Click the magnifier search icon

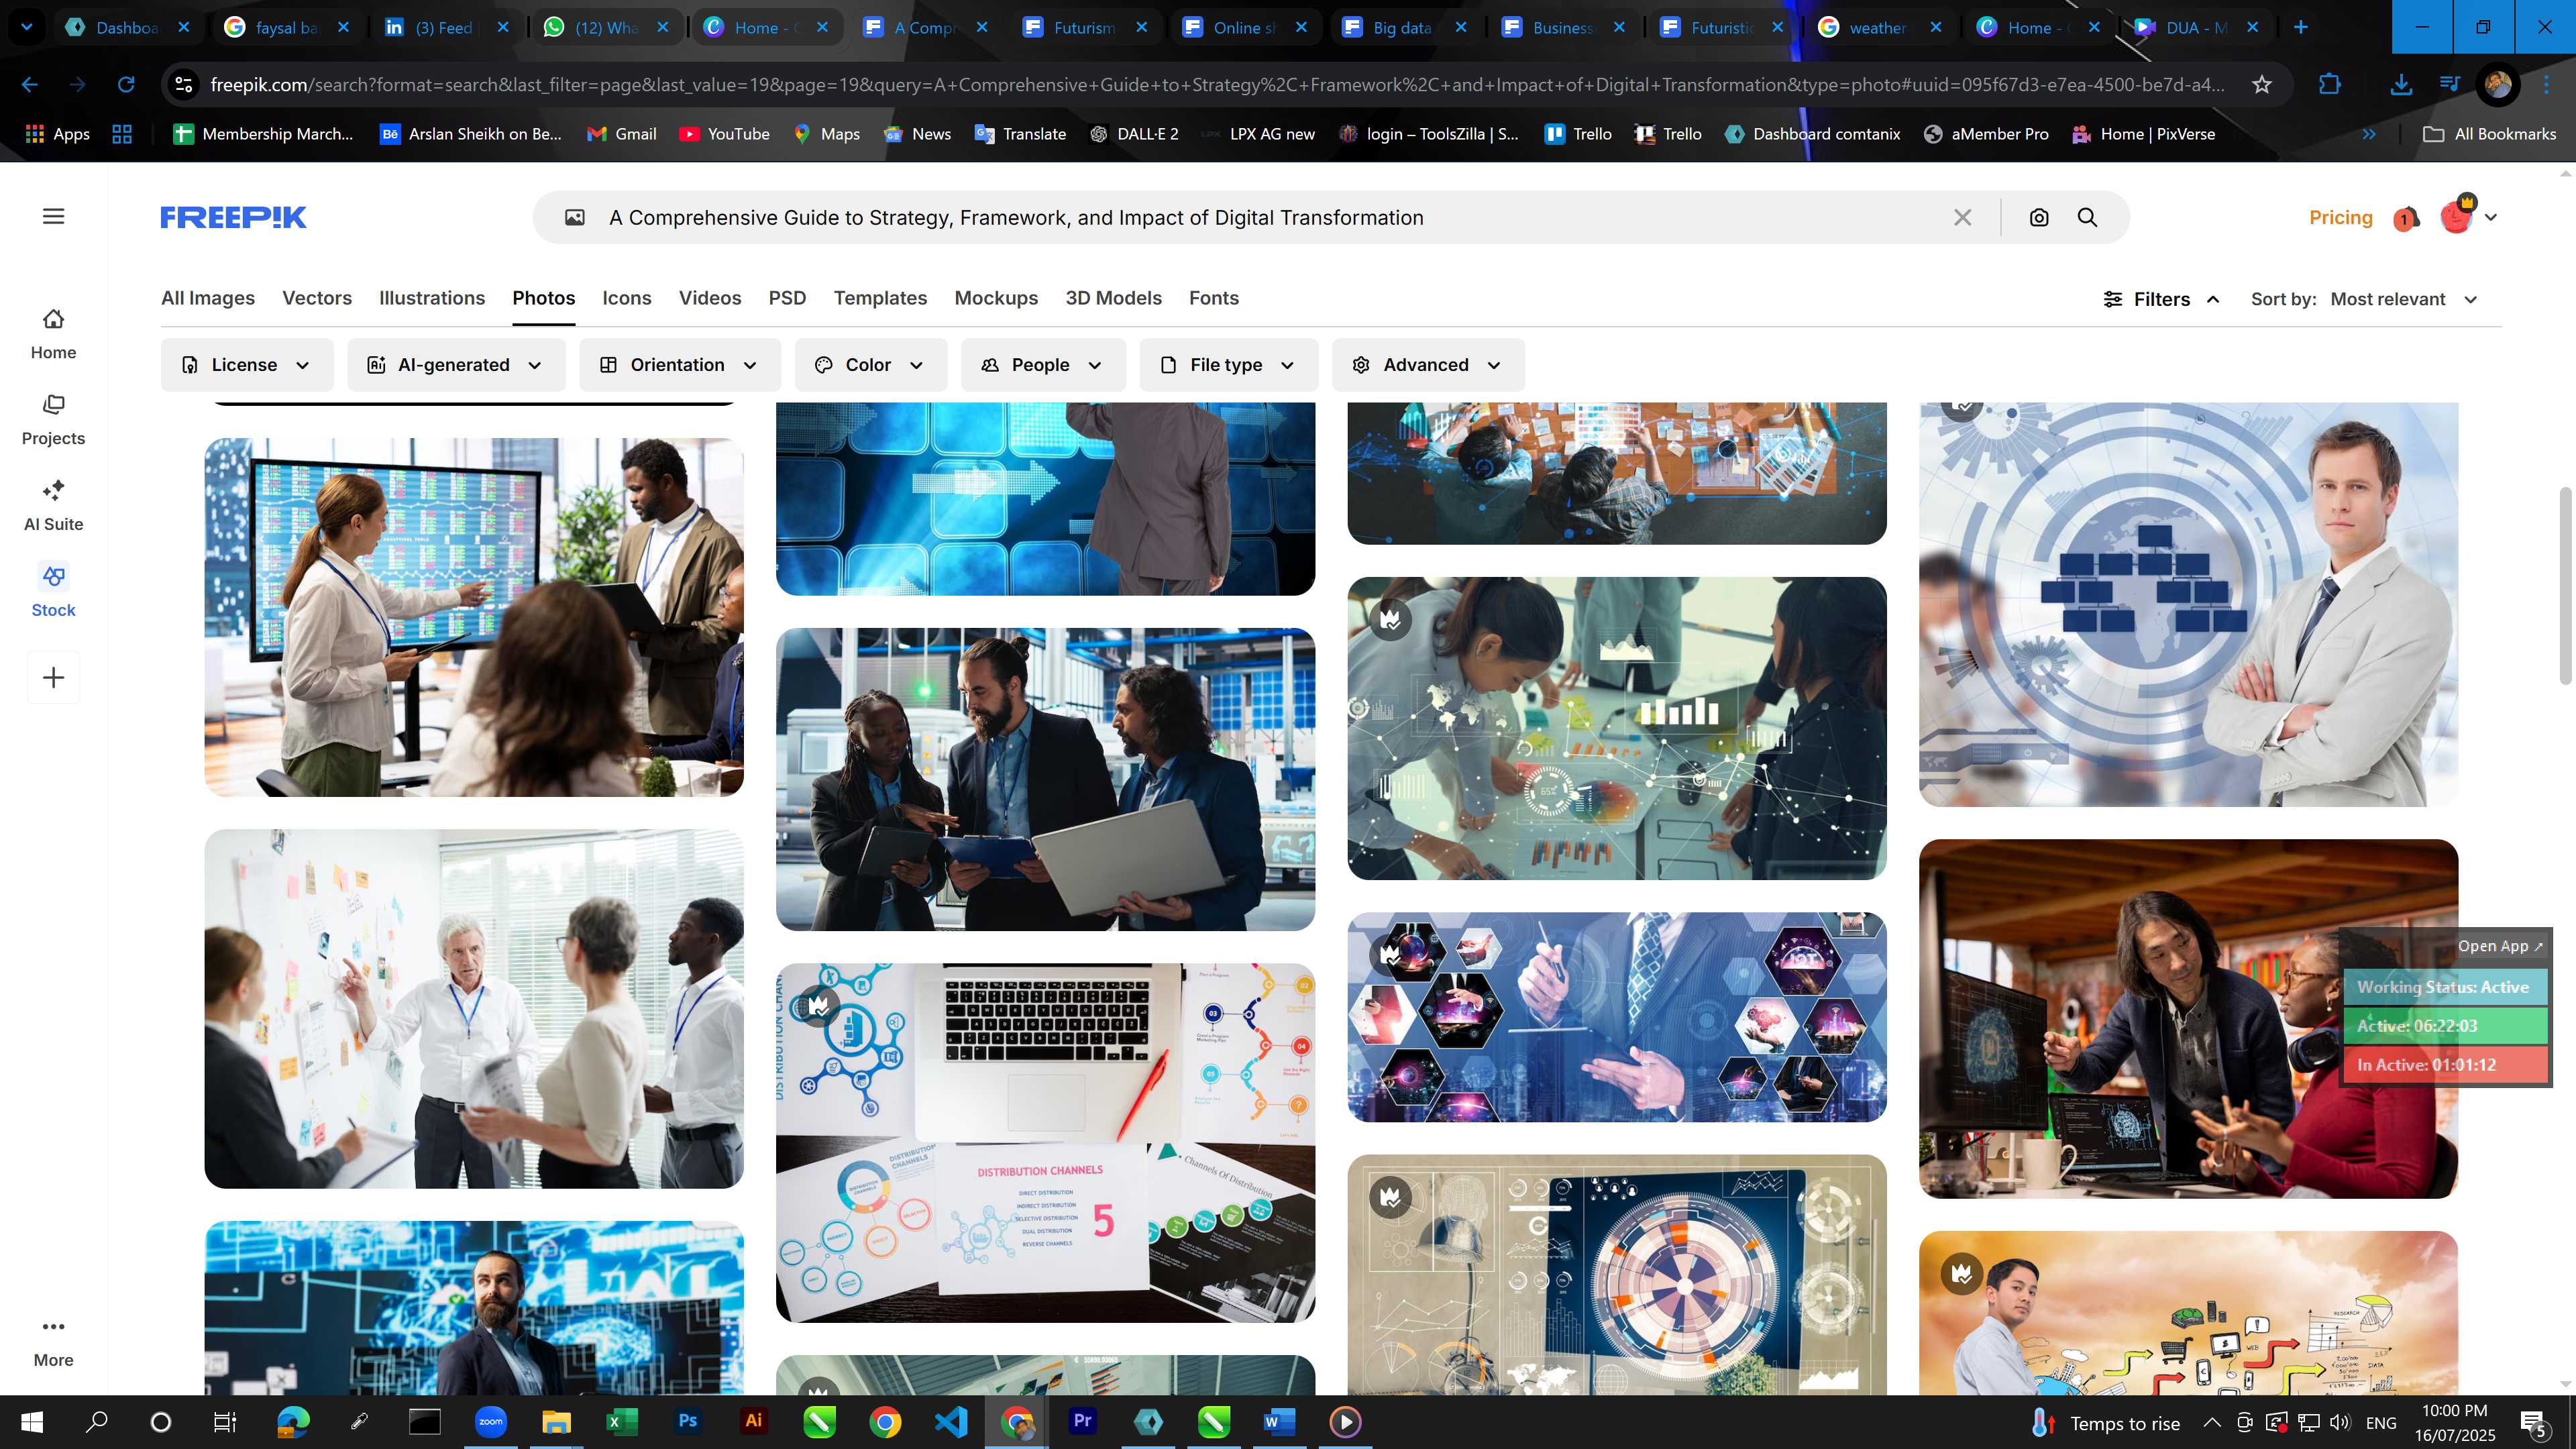(x=2087, y=217)
